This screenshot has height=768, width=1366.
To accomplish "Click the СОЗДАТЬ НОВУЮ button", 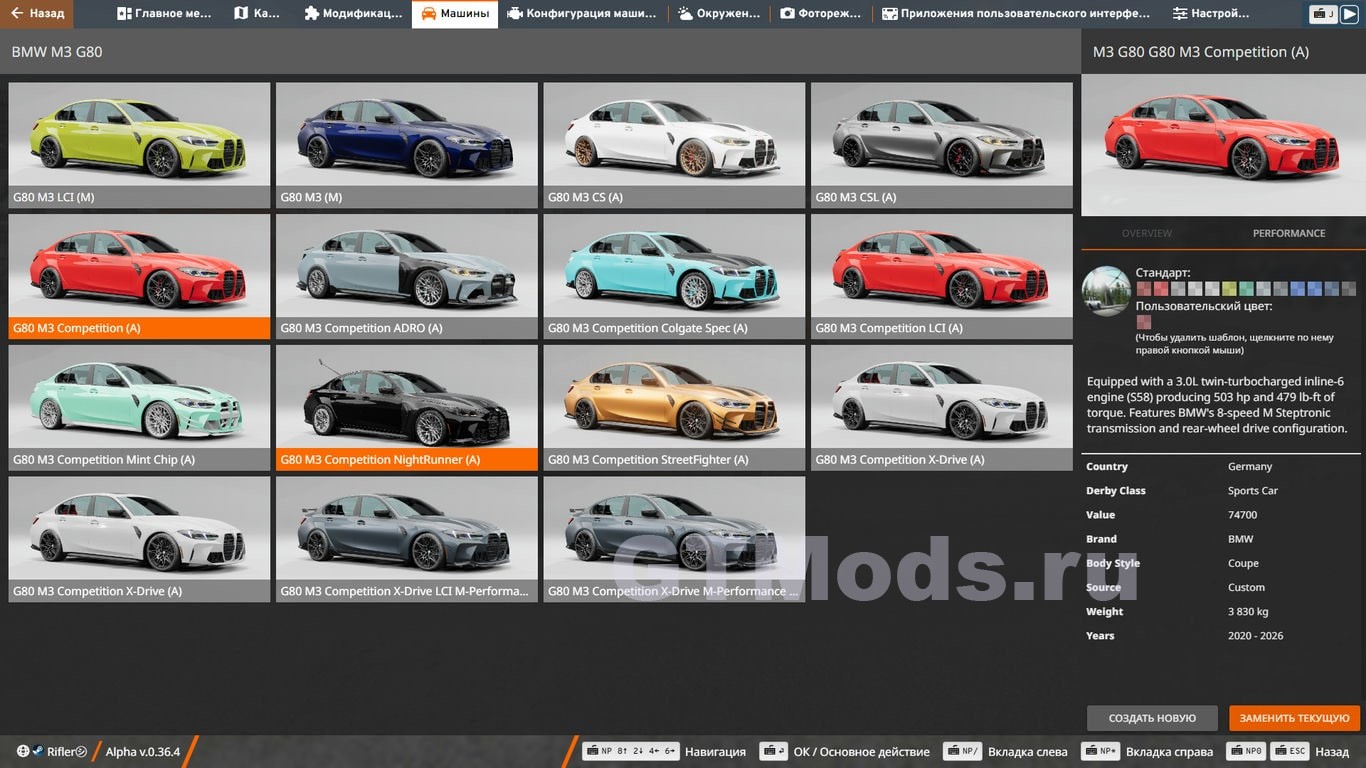I will [x=1152, y=718].
